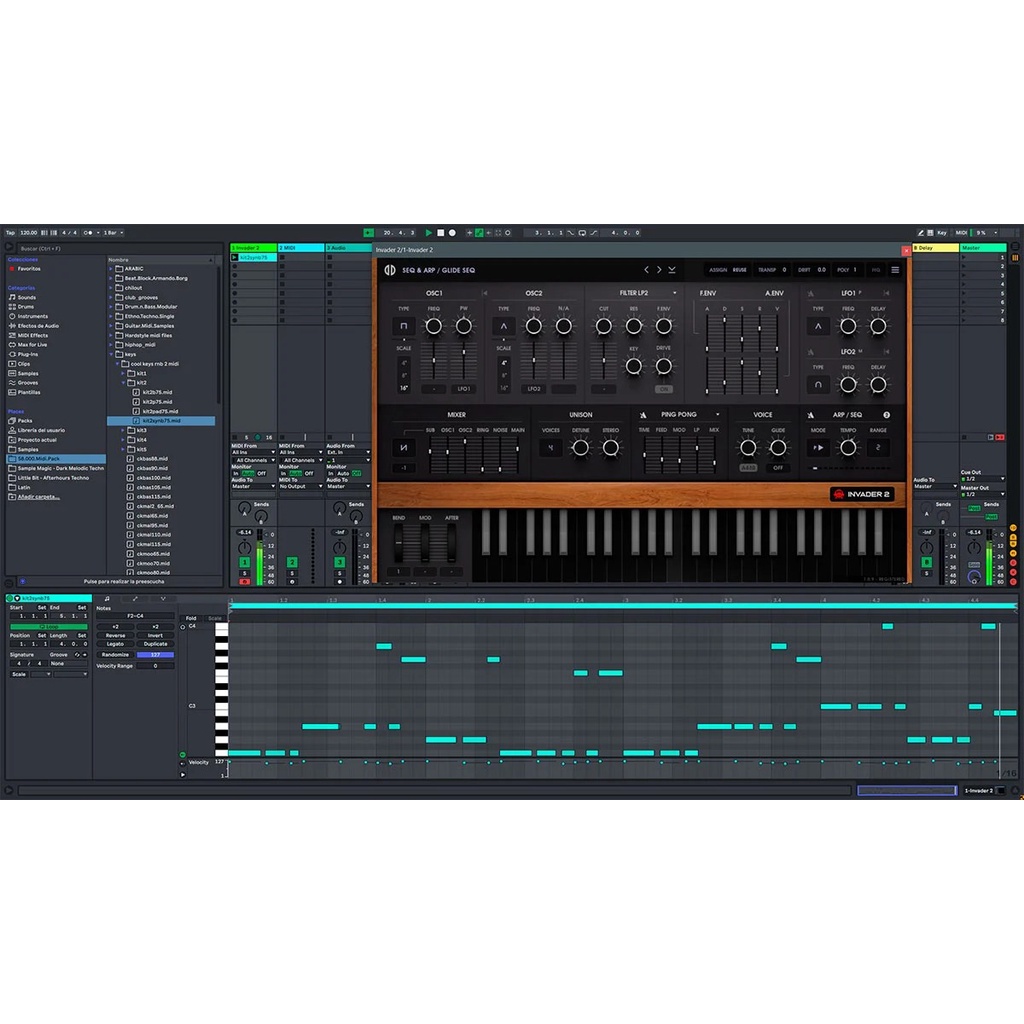Viewport: 1024px width, 1024px height.
Task: Toggle track 2 activator button
Action: click(292, 562)
